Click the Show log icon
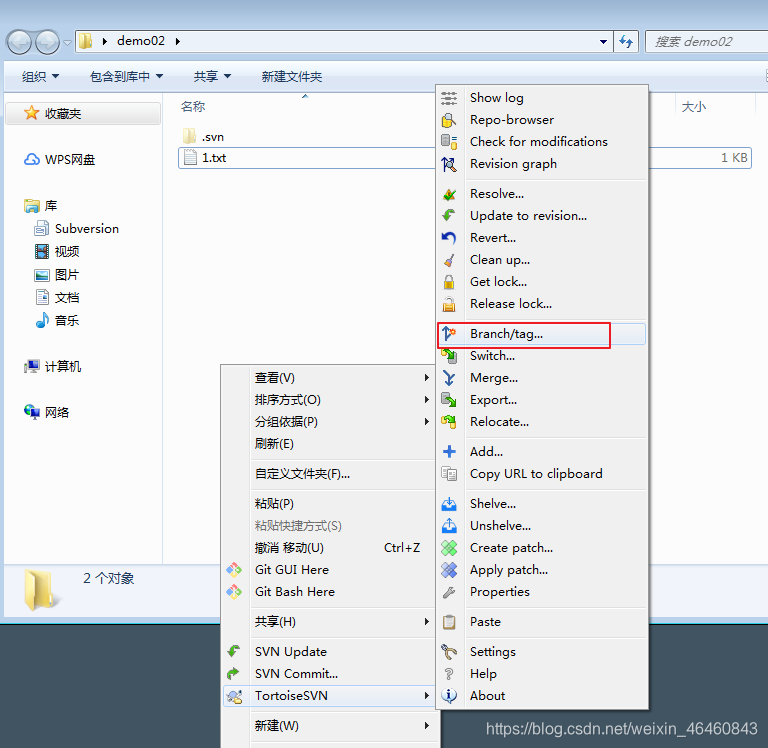Viewport: 768px width, 748px height. [449, 98]
